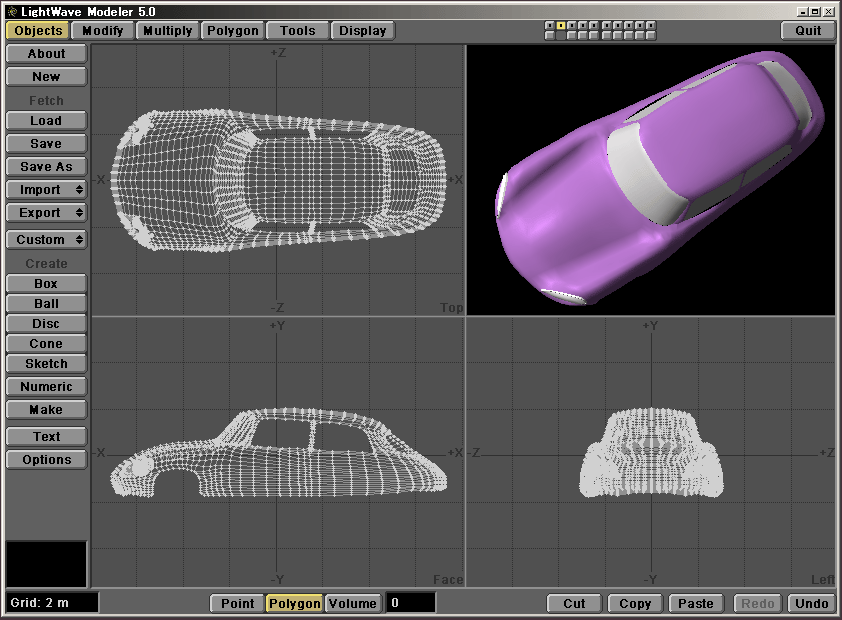Activate the first foreground layer button
Screen dimensions: 842x620
click(x=550, y=25)
